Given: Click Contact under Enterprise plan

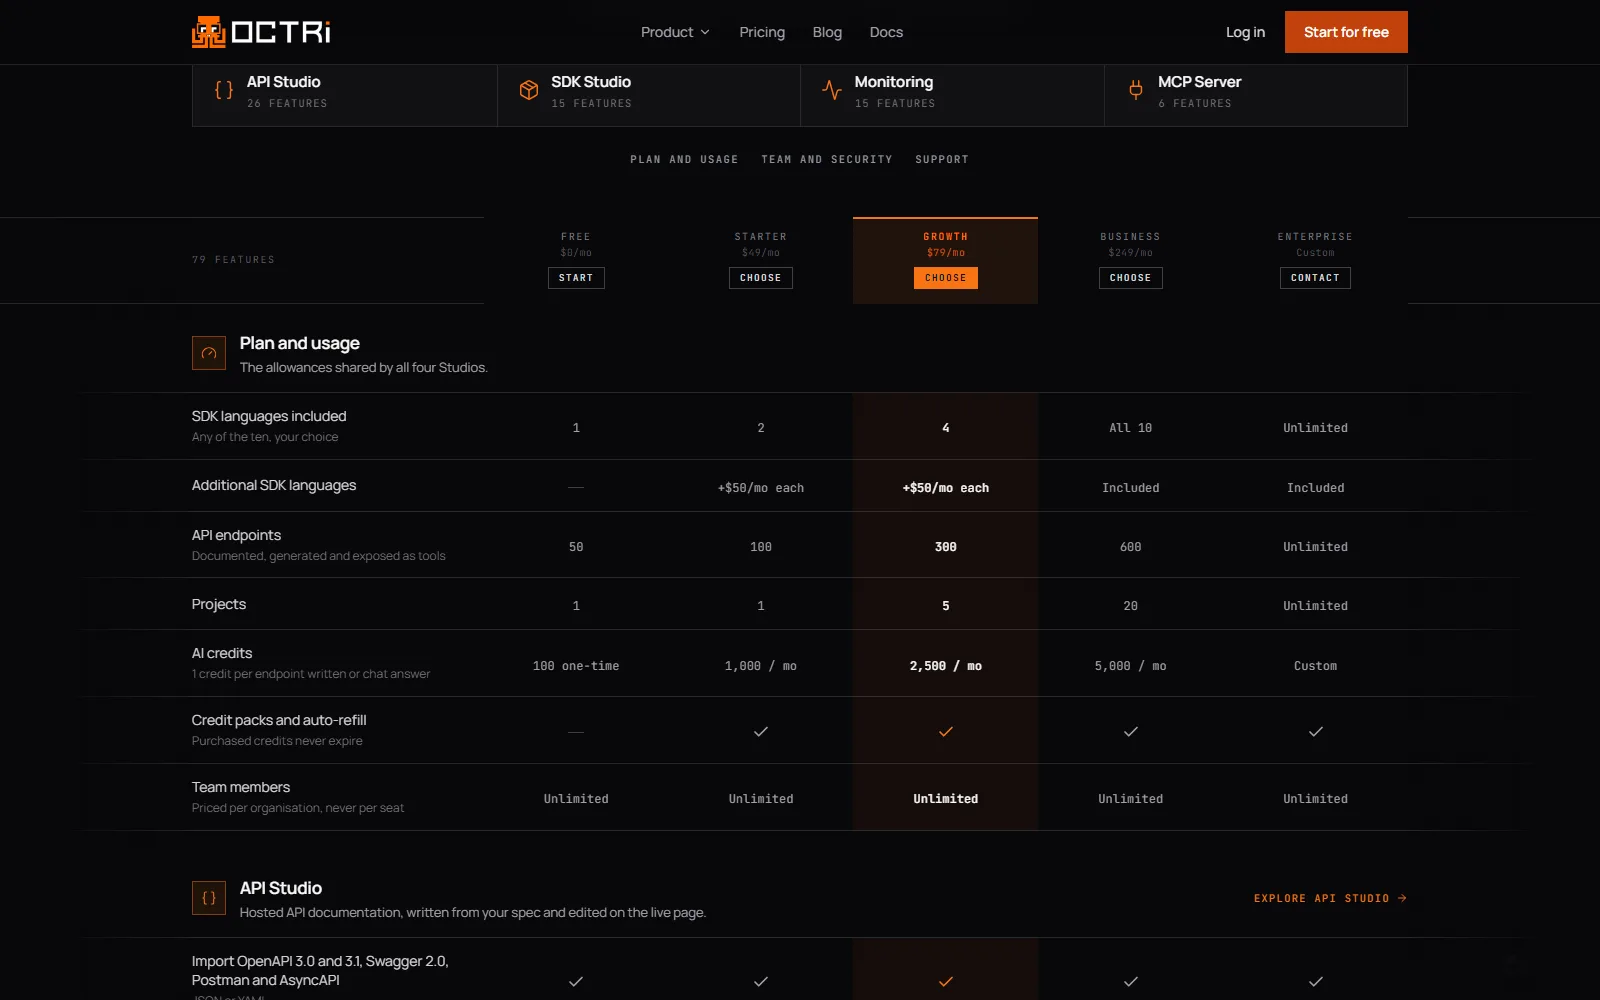Looking at the screenshot, I should [1315, 278].
